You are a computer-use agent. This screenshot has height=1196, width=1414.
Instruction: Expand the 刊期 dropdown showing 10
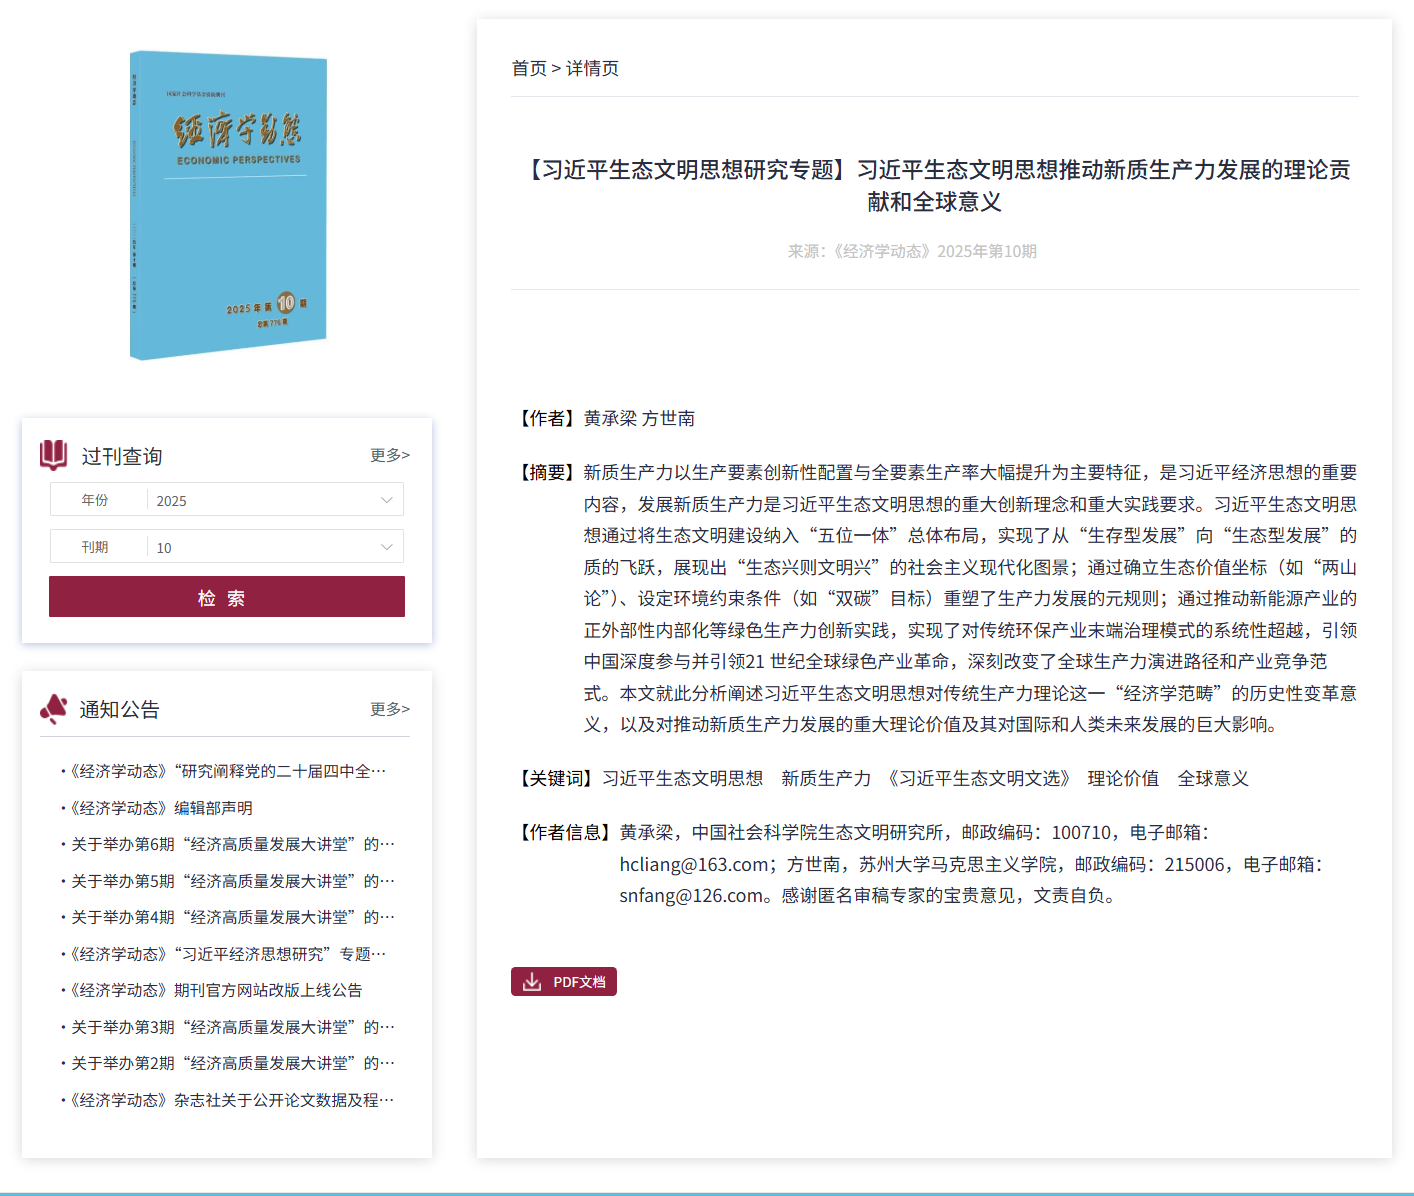click(x=274, y=547)
